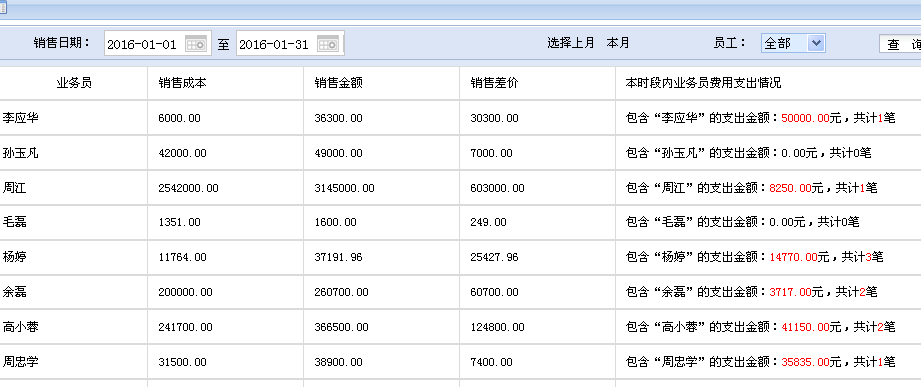Click sales cost value 11764.00

182,257
